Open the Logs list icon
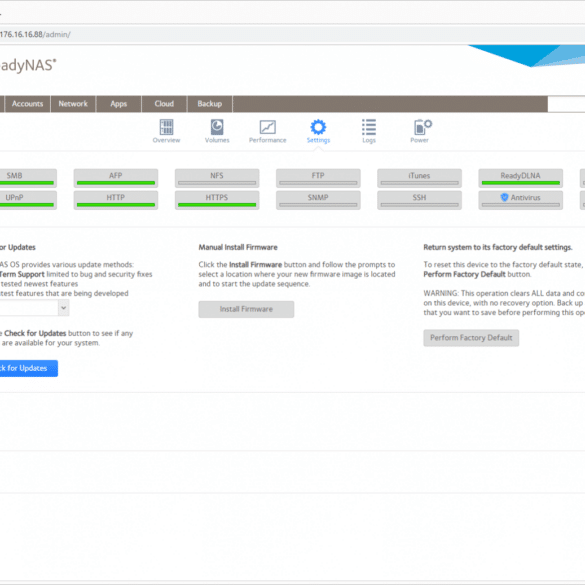Viewport: 585px width, 585px height. 369,131
